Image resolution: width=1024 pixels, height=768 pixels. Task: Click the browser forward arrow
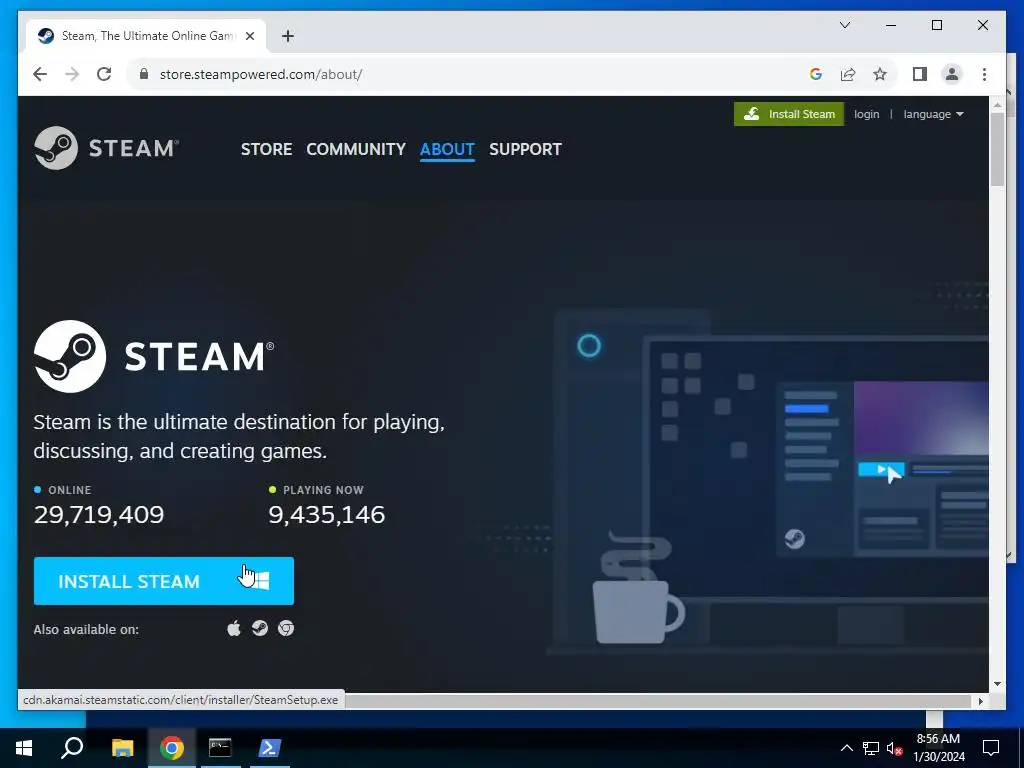(72, 74)
